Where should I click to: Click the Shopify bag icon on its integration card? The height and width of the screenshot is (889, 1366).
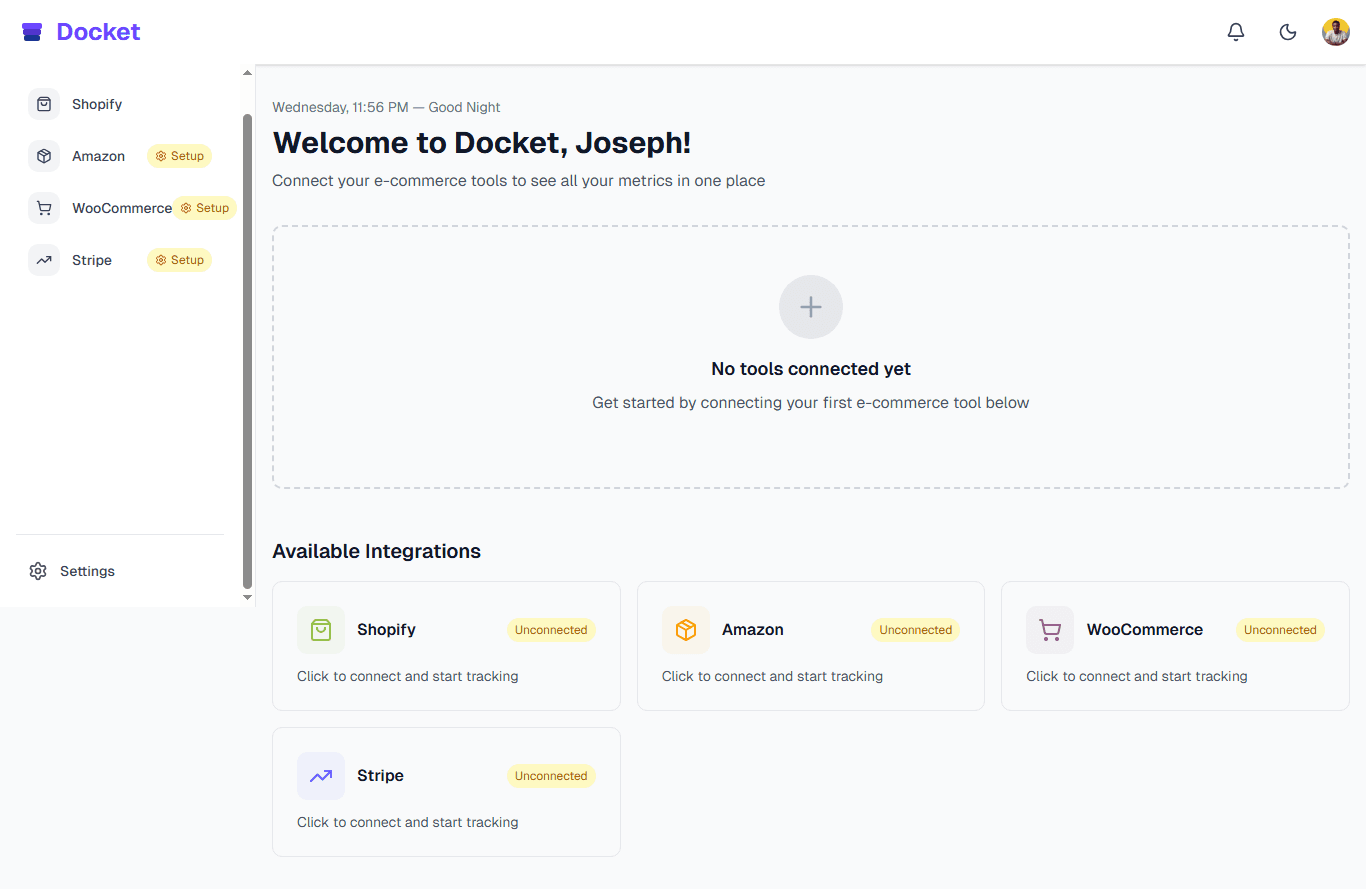(321, 630)
